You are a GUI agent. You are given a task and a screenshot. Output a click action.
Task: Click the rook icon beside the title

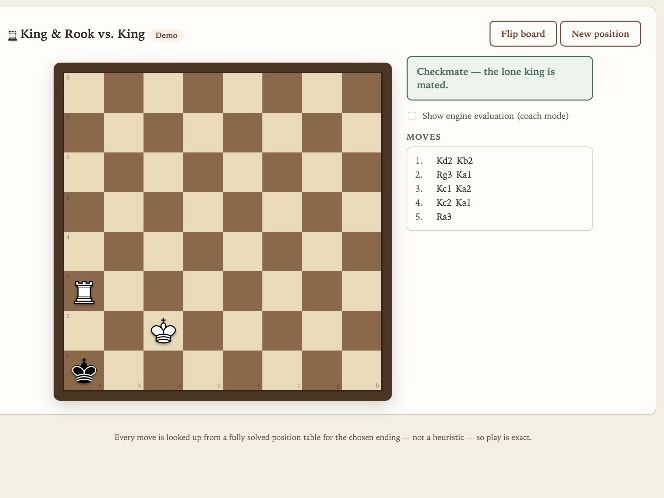point(13,36)
